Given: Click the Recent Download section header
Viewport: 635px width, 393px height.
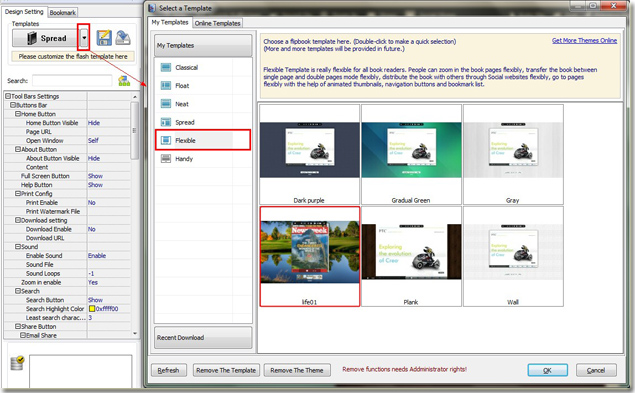Looking at the screenshot, I should pyautogui.click(x=203, y=337).
